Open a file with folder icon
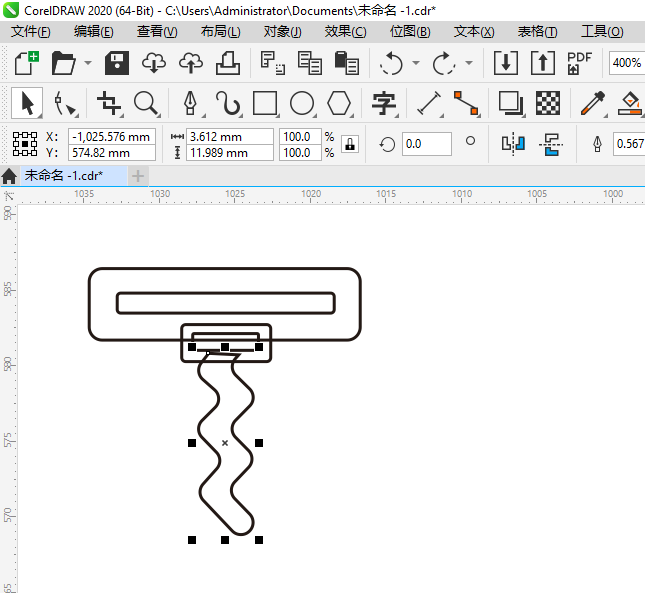The image size is (645, 593). [x=64, y=63]
